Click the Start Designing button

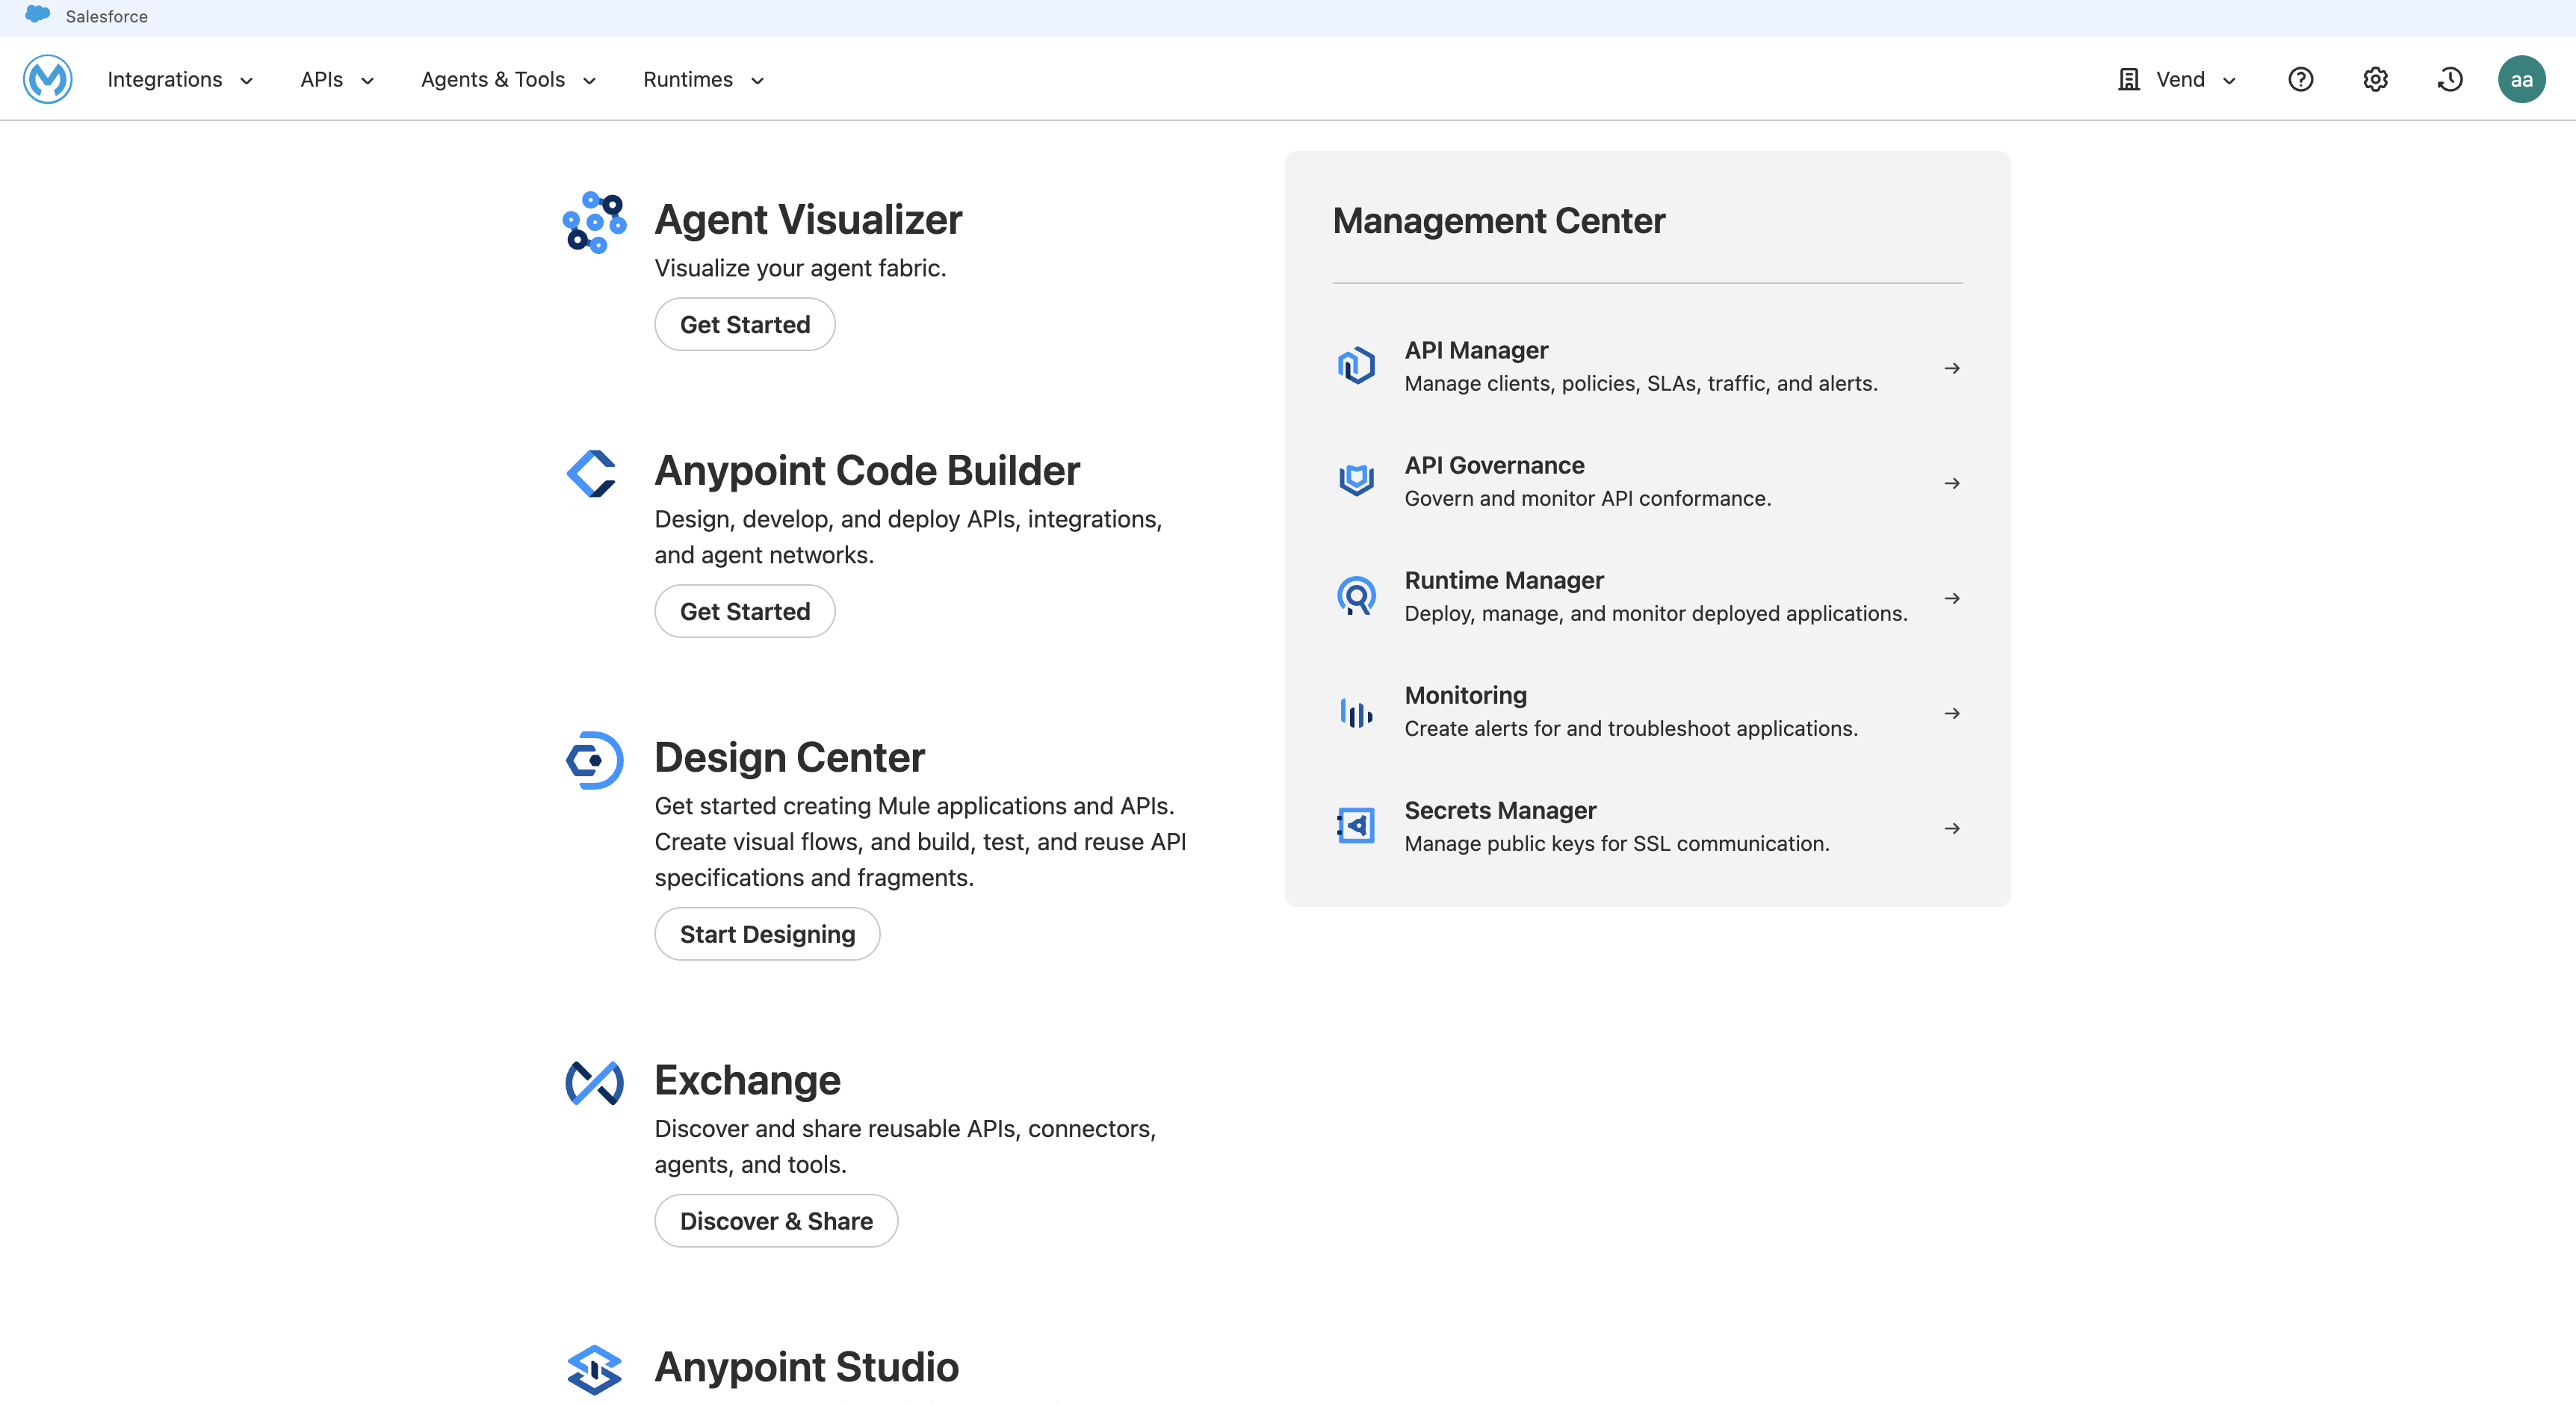point(767,934)
